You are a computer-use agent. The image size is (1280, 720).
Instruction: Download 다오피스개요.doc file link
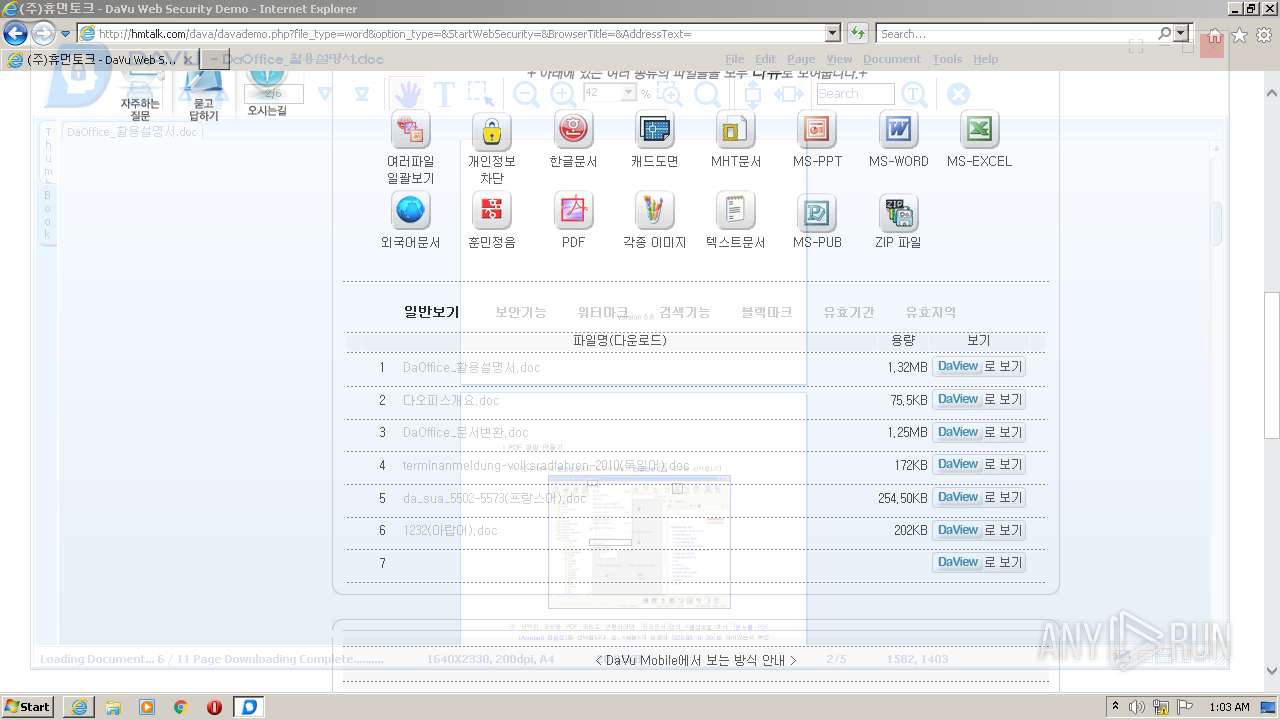[x=451, y=400]
